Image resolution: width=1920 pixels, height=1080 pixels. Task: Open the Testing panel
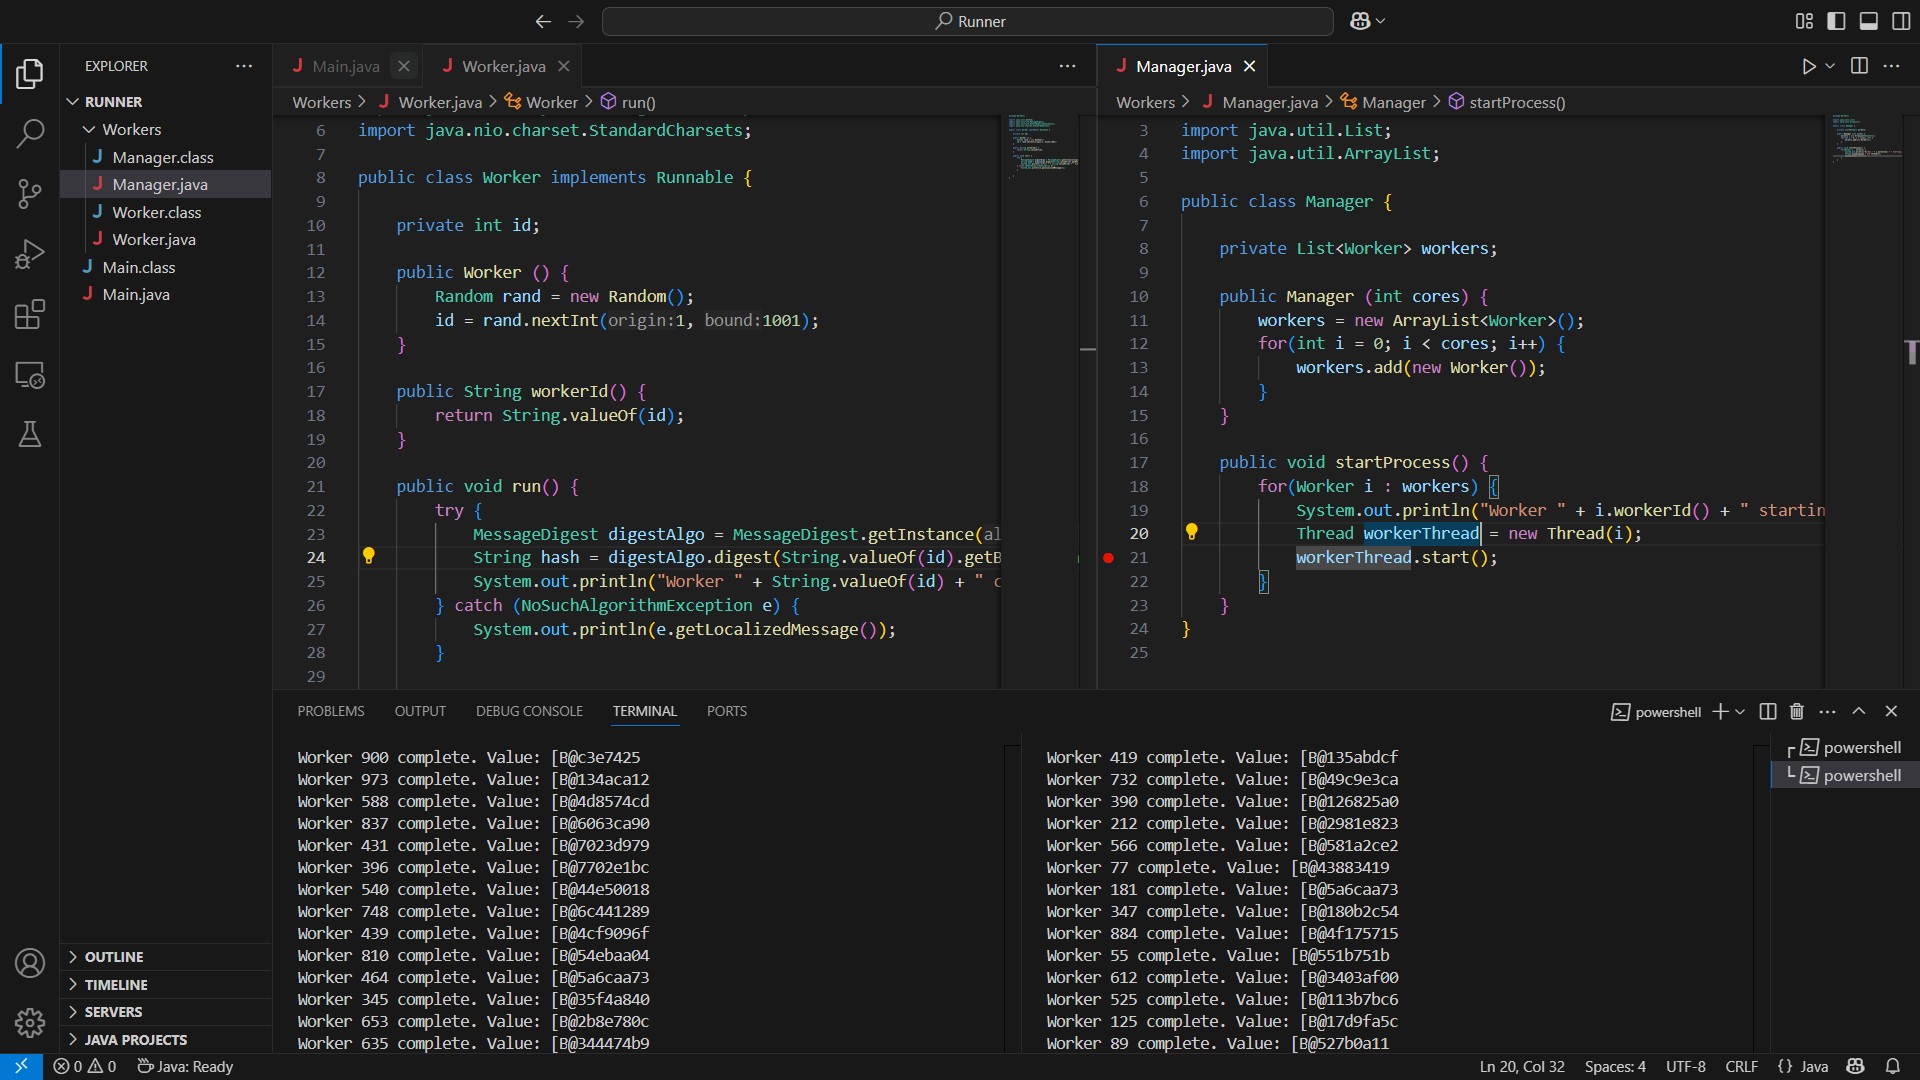(30, 434)
